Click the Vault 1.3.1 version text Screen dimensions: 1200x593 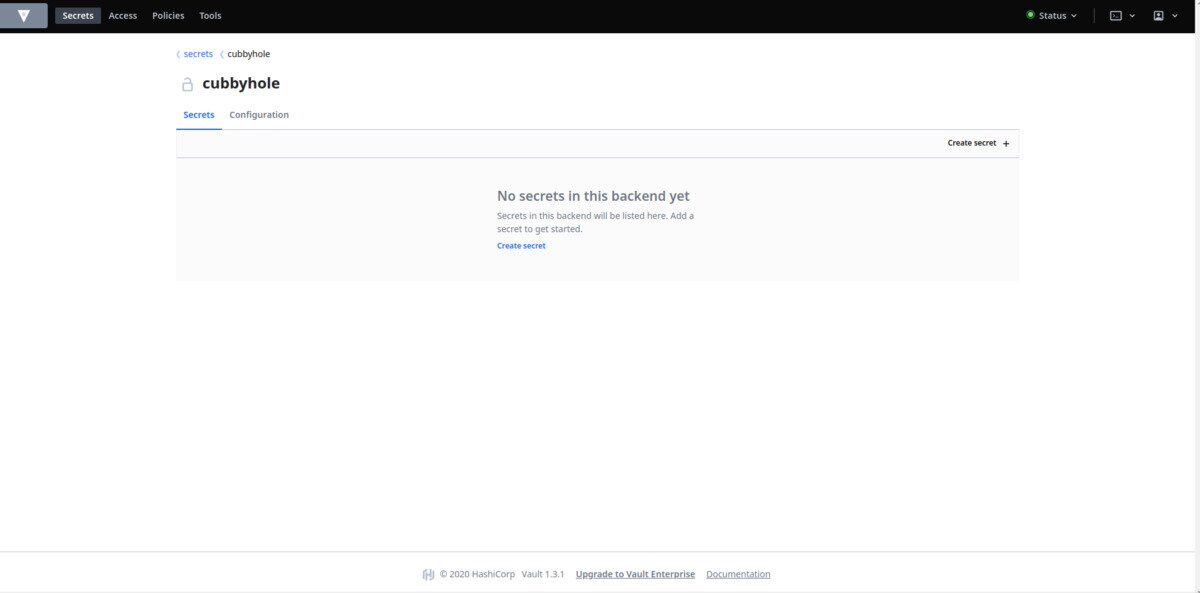click(x=543, y=575)
